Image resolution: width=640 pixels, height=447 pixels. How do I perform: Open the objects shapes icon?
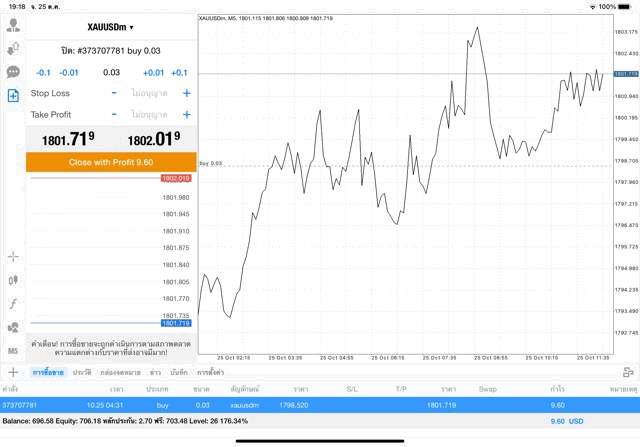[13, 327]
